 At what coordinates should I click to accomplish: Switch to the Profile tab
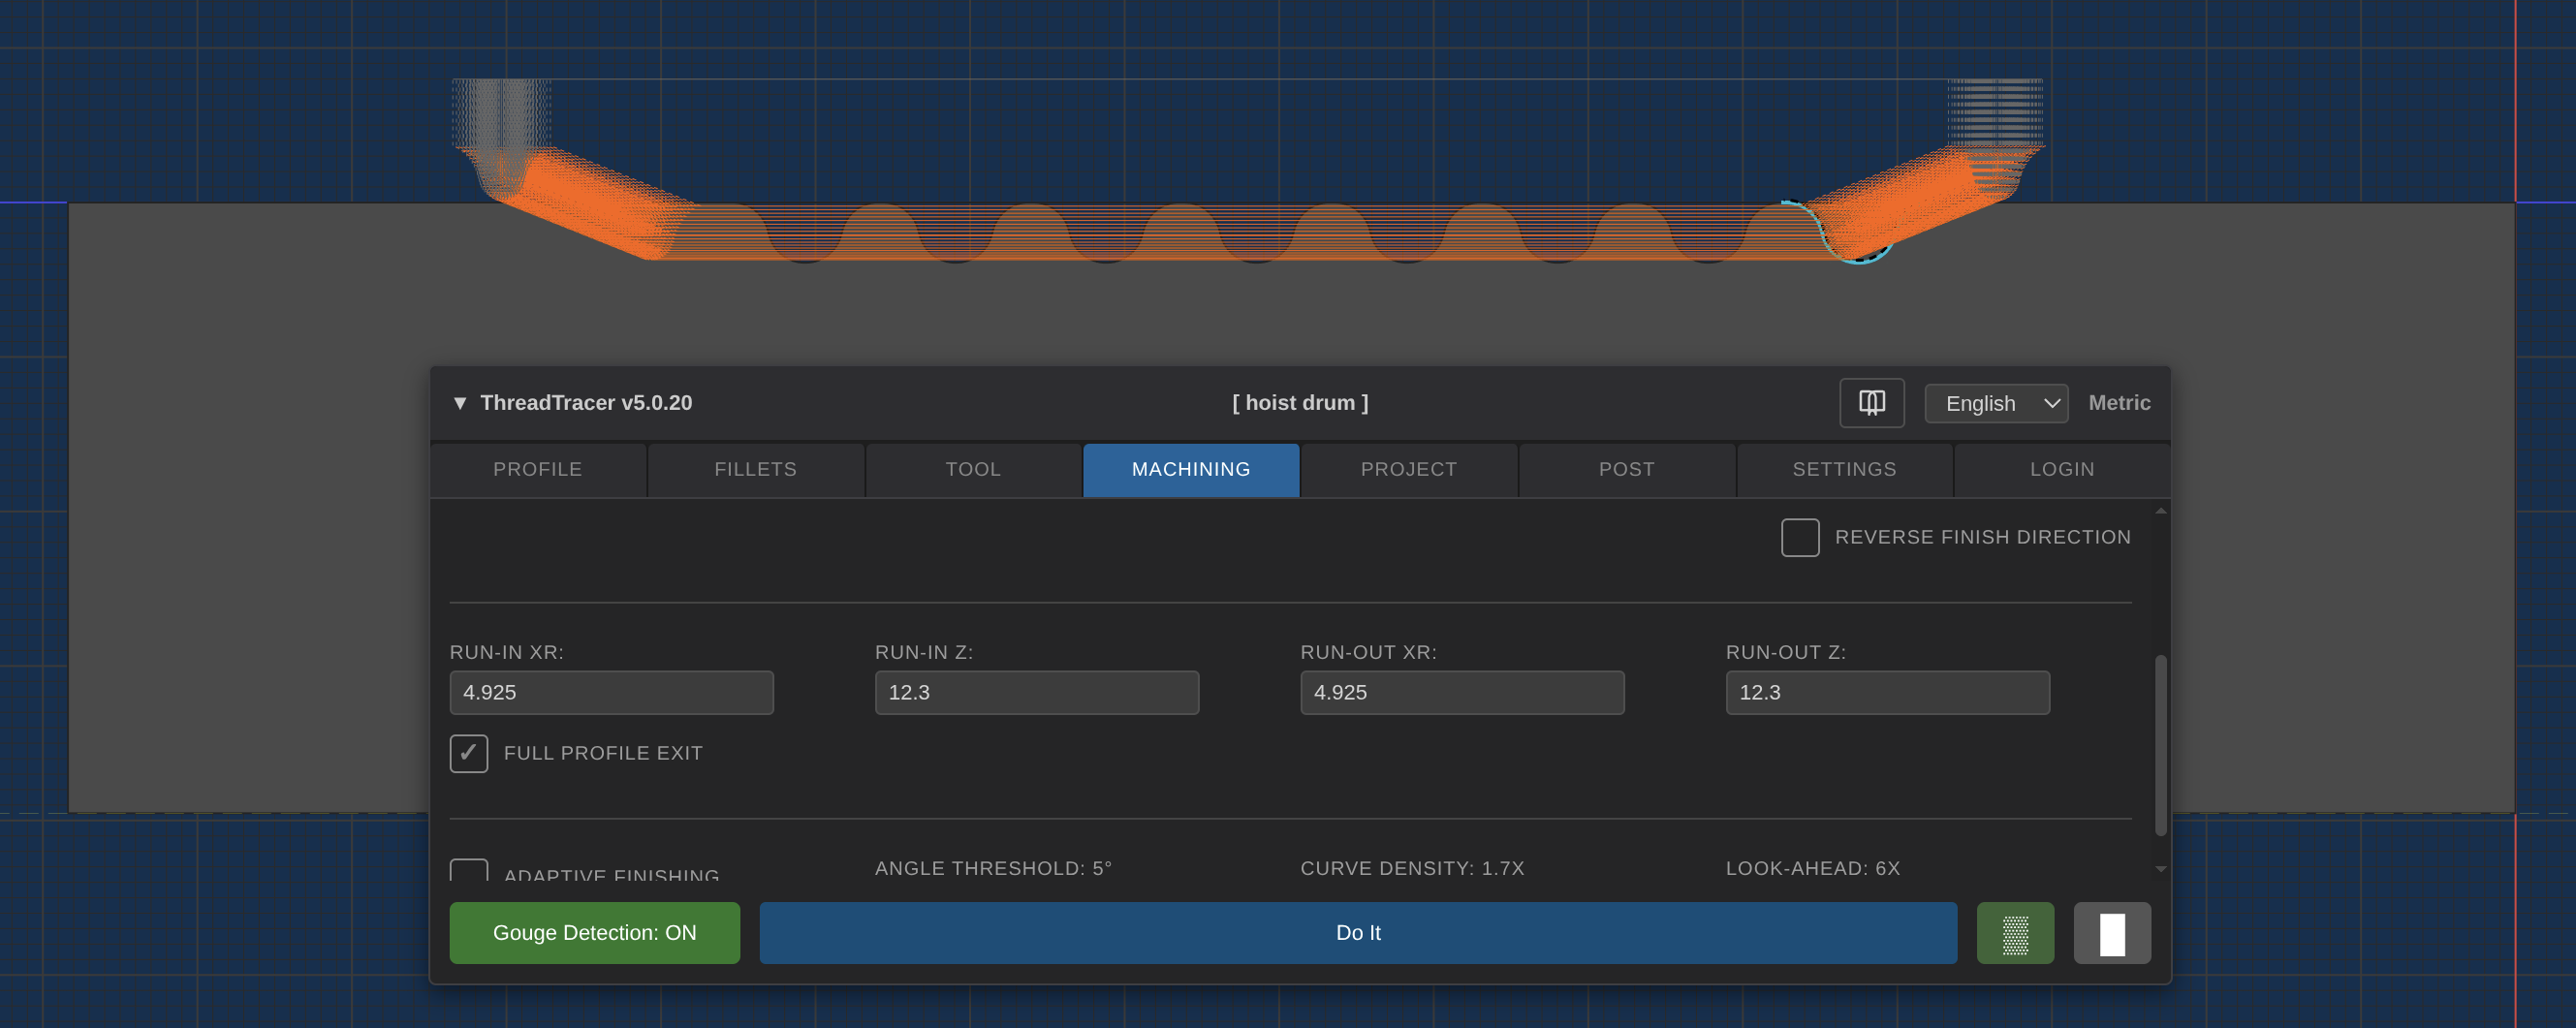click(538, 470)
